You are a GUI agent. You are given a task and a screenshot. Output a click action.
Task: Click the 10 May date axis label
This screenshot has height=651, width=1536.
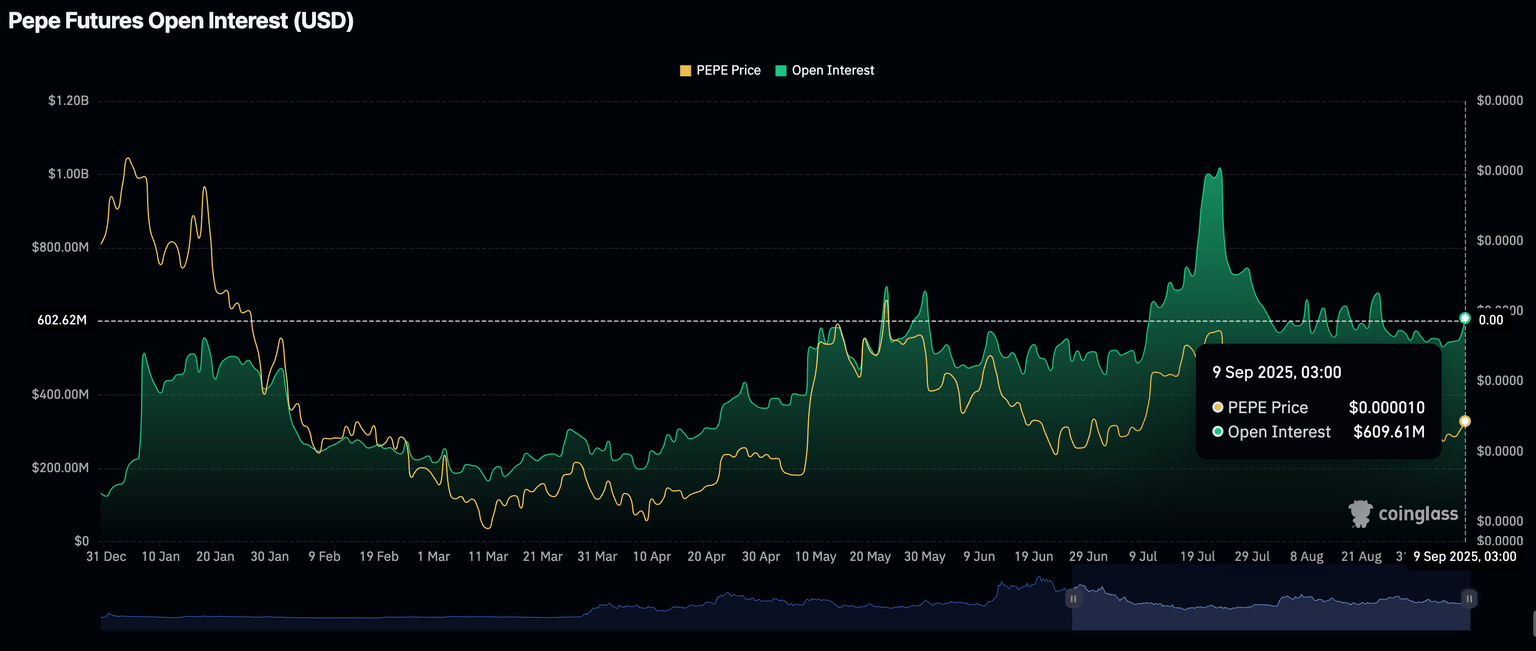(816, 557)
